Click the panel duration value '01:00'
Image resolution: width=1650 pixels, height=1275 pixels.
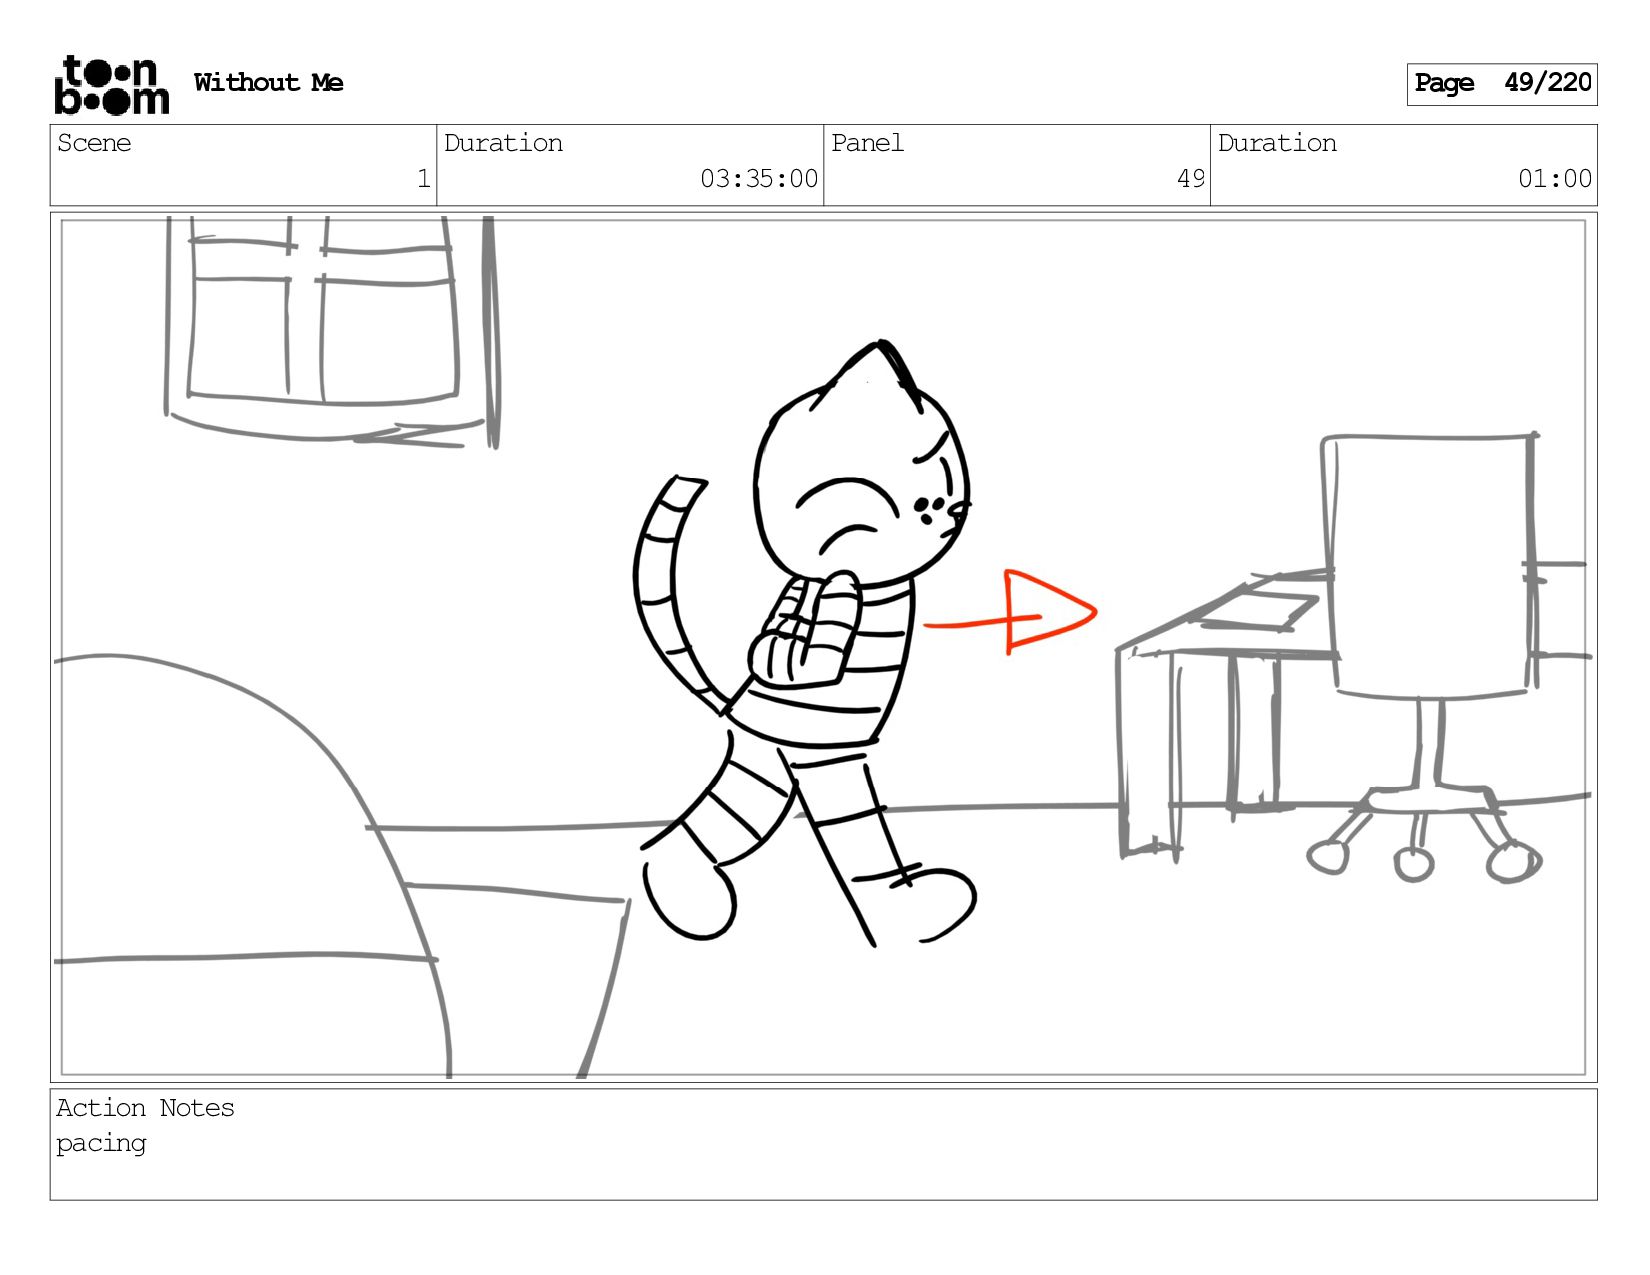click(1555, 179)
